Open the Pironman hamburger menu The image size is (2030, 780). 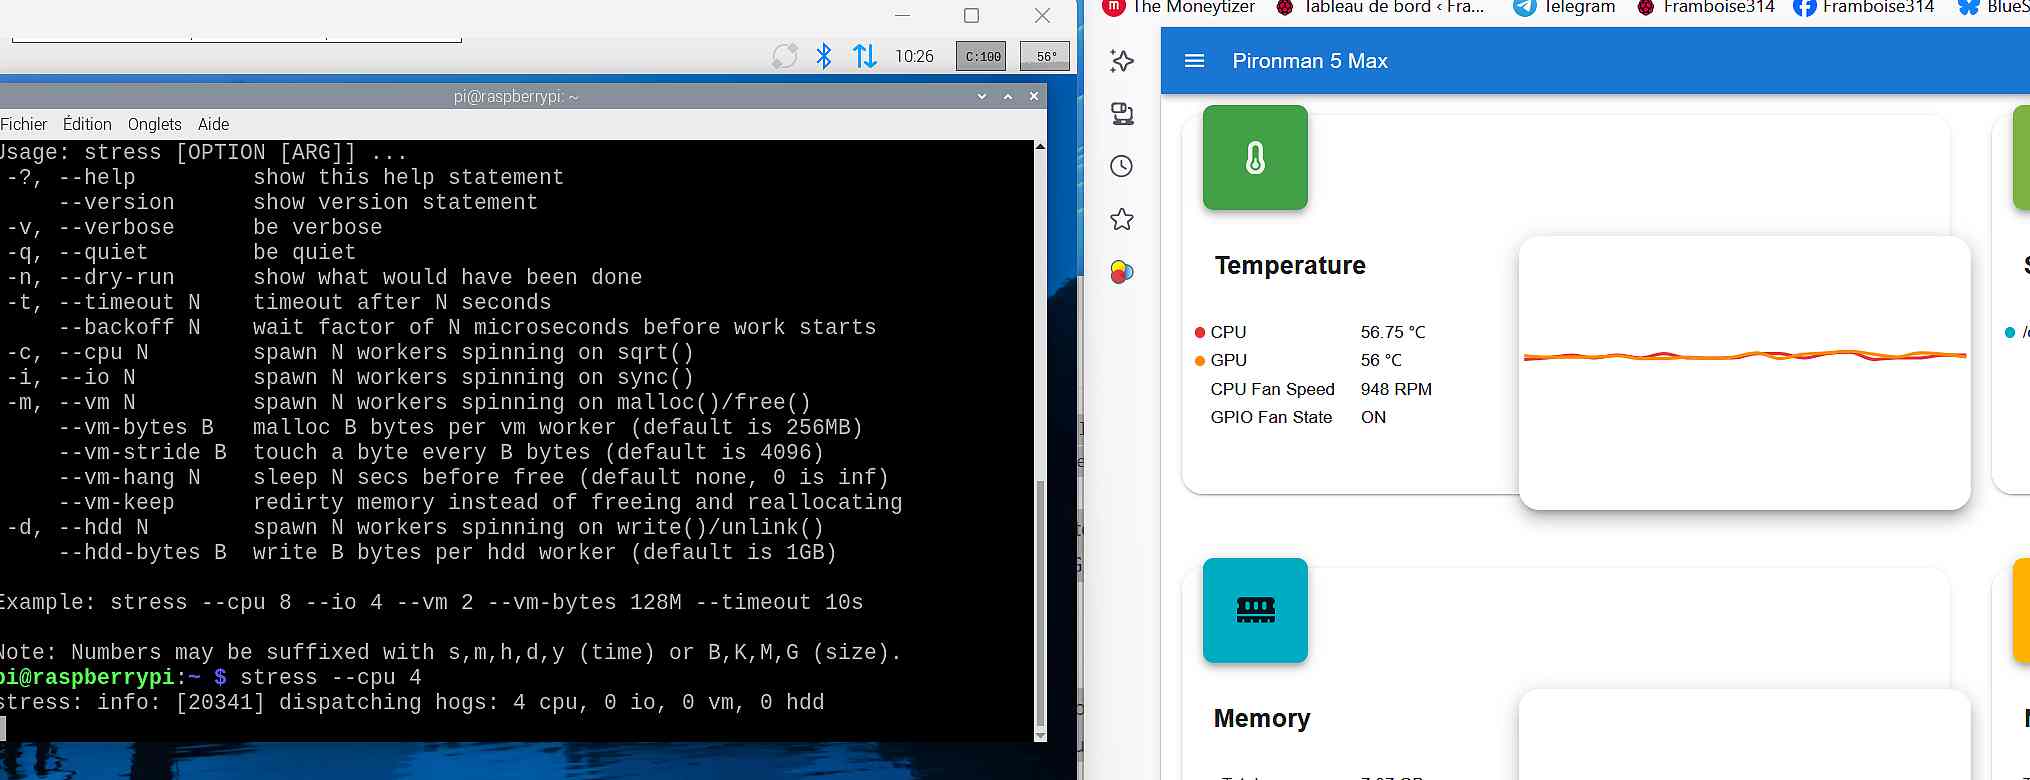[x=1194, y=61]
